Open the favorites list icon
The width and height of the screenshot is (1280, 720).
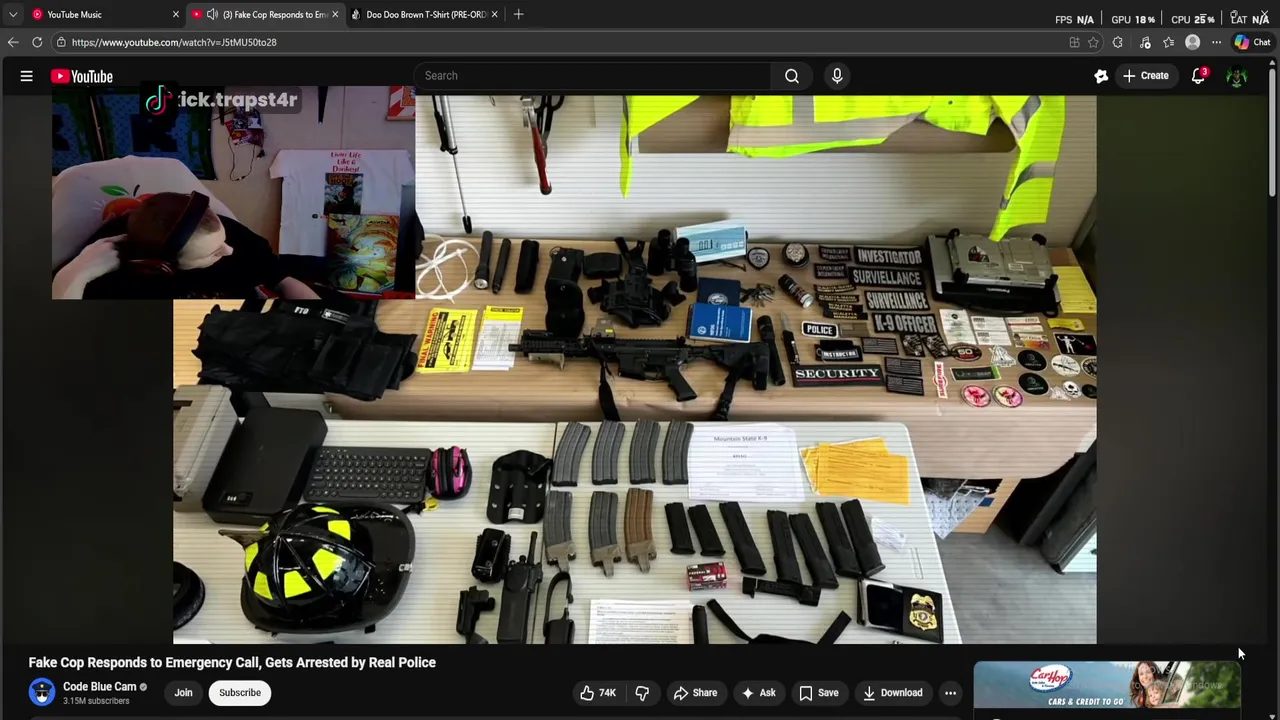pyautogui.click(x=1168, y=42)
